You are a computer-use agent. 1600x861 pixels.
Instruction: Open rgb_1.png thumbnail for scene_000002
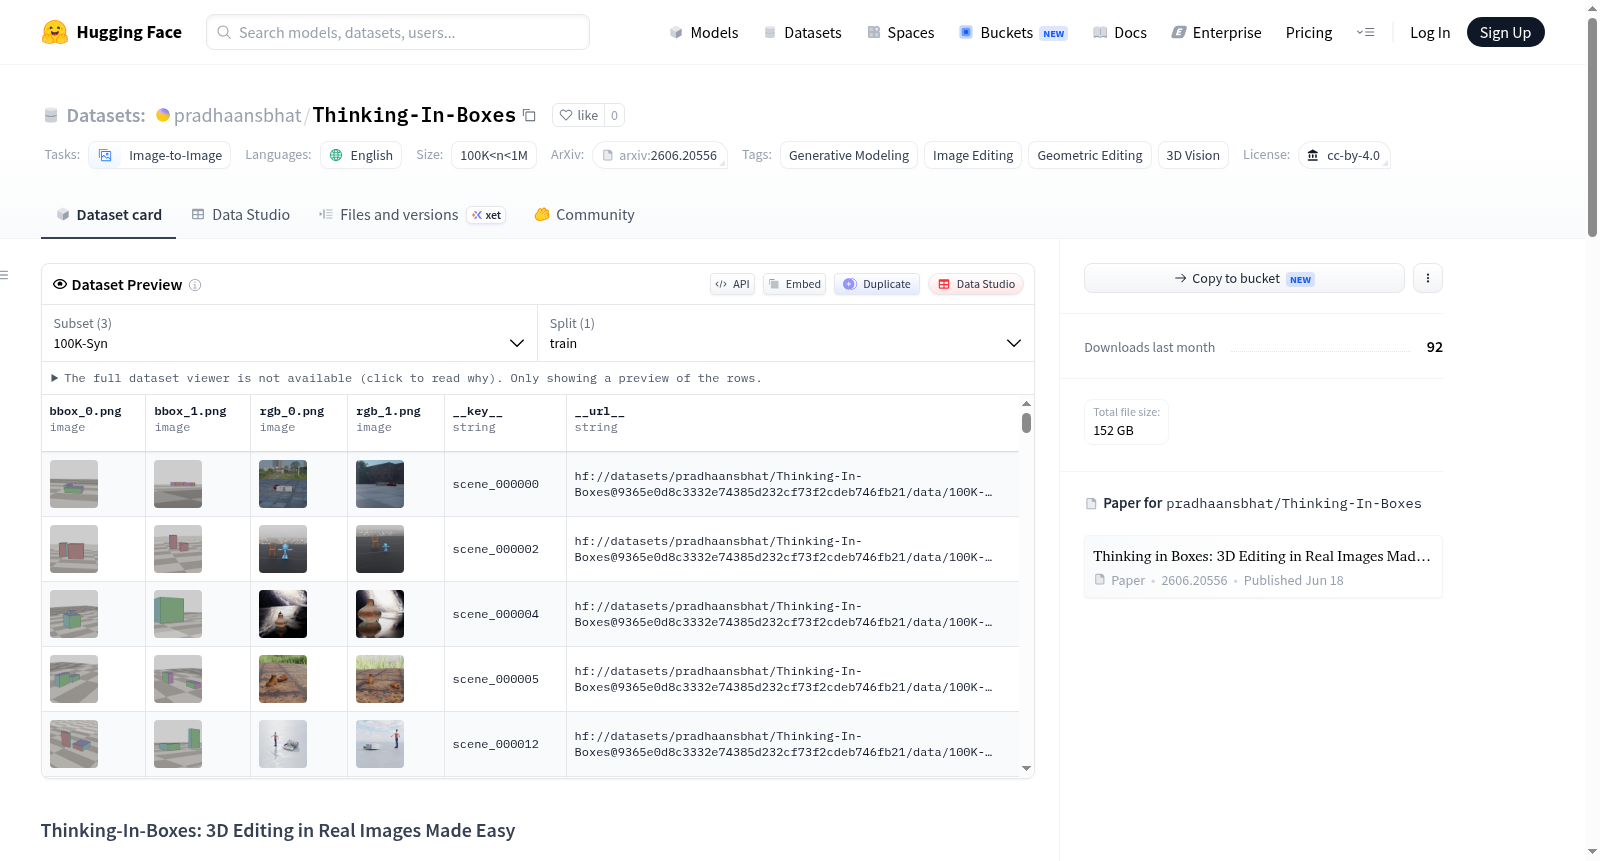(380, 549)
